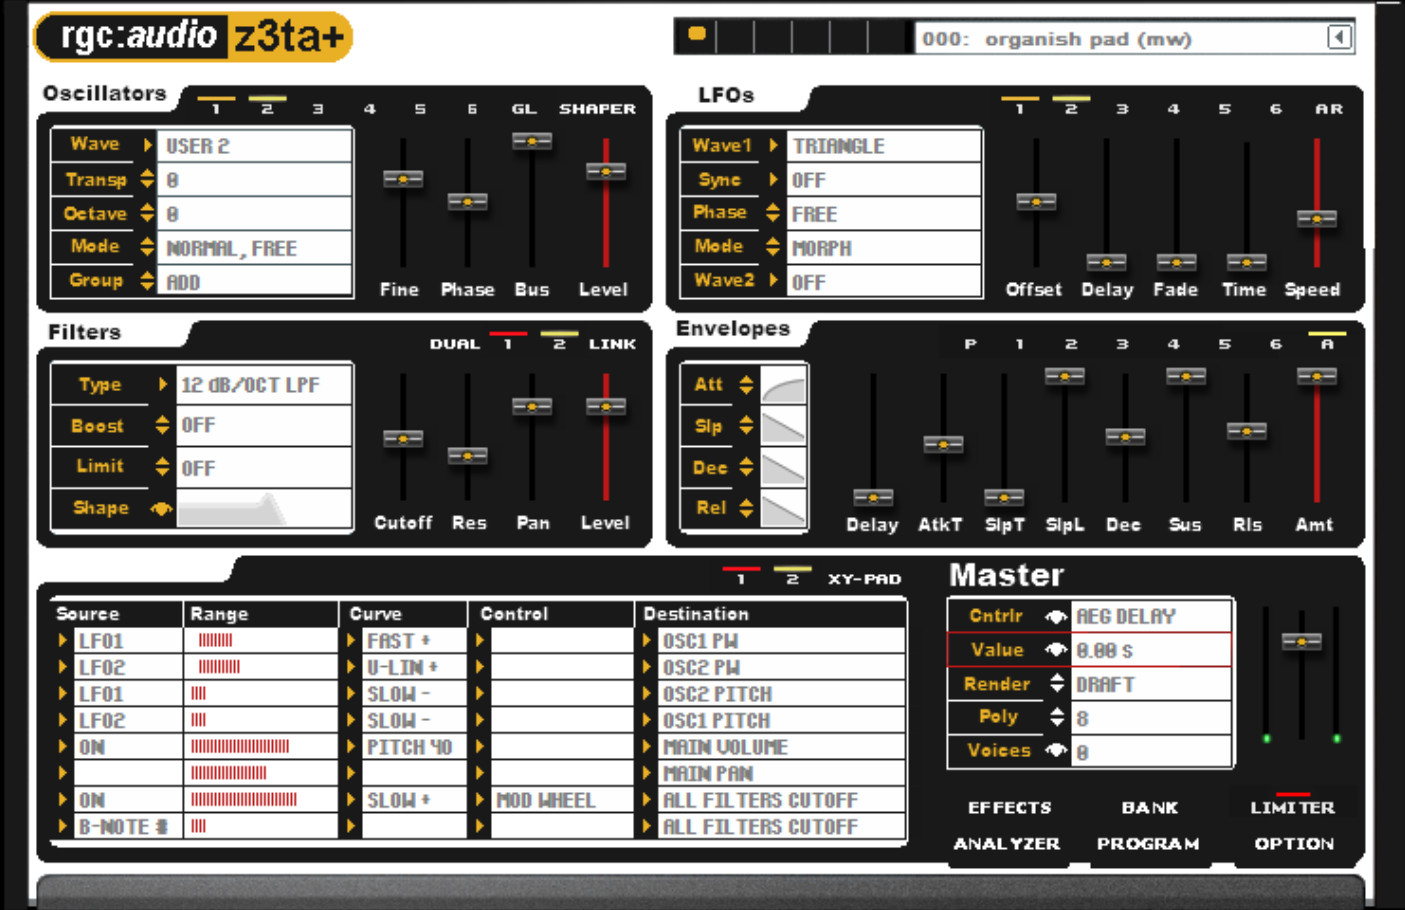Toggle the LIMITER on the Master section
The width and height of the screenshot is (1405, 910).
(x=1292, y=806)
